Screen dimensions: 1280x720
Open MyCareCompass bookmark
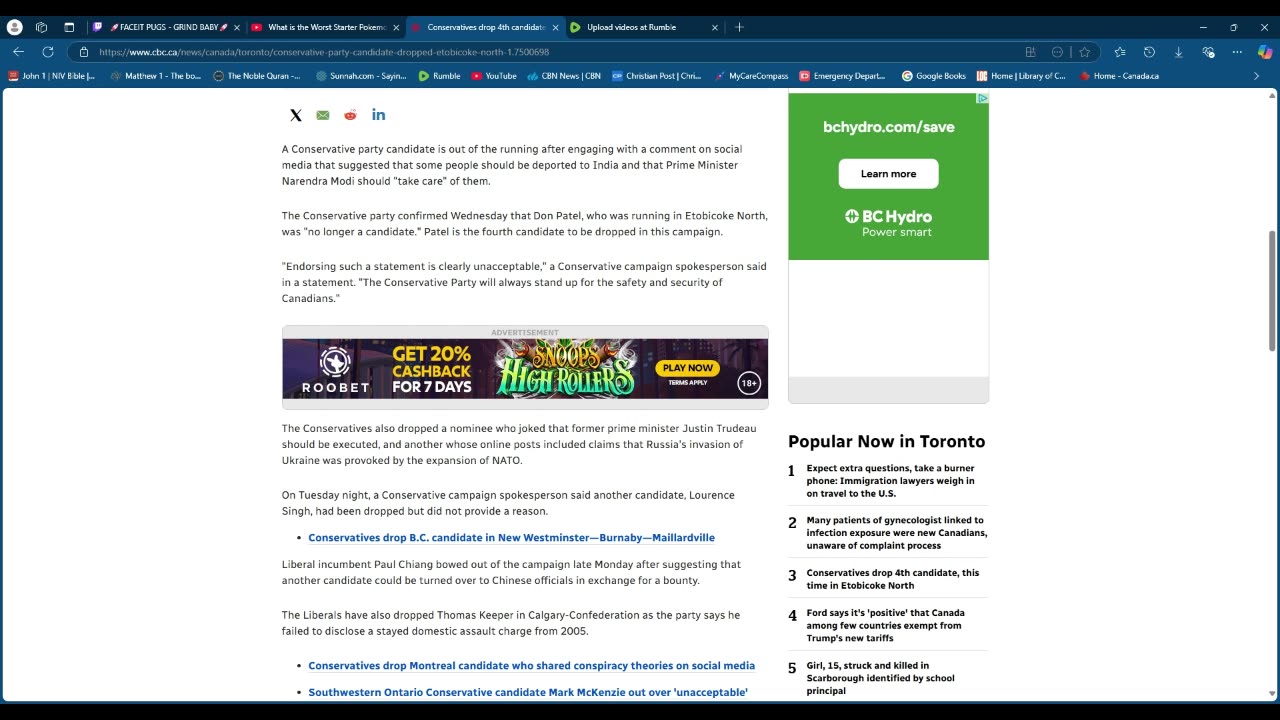point(751,76)
